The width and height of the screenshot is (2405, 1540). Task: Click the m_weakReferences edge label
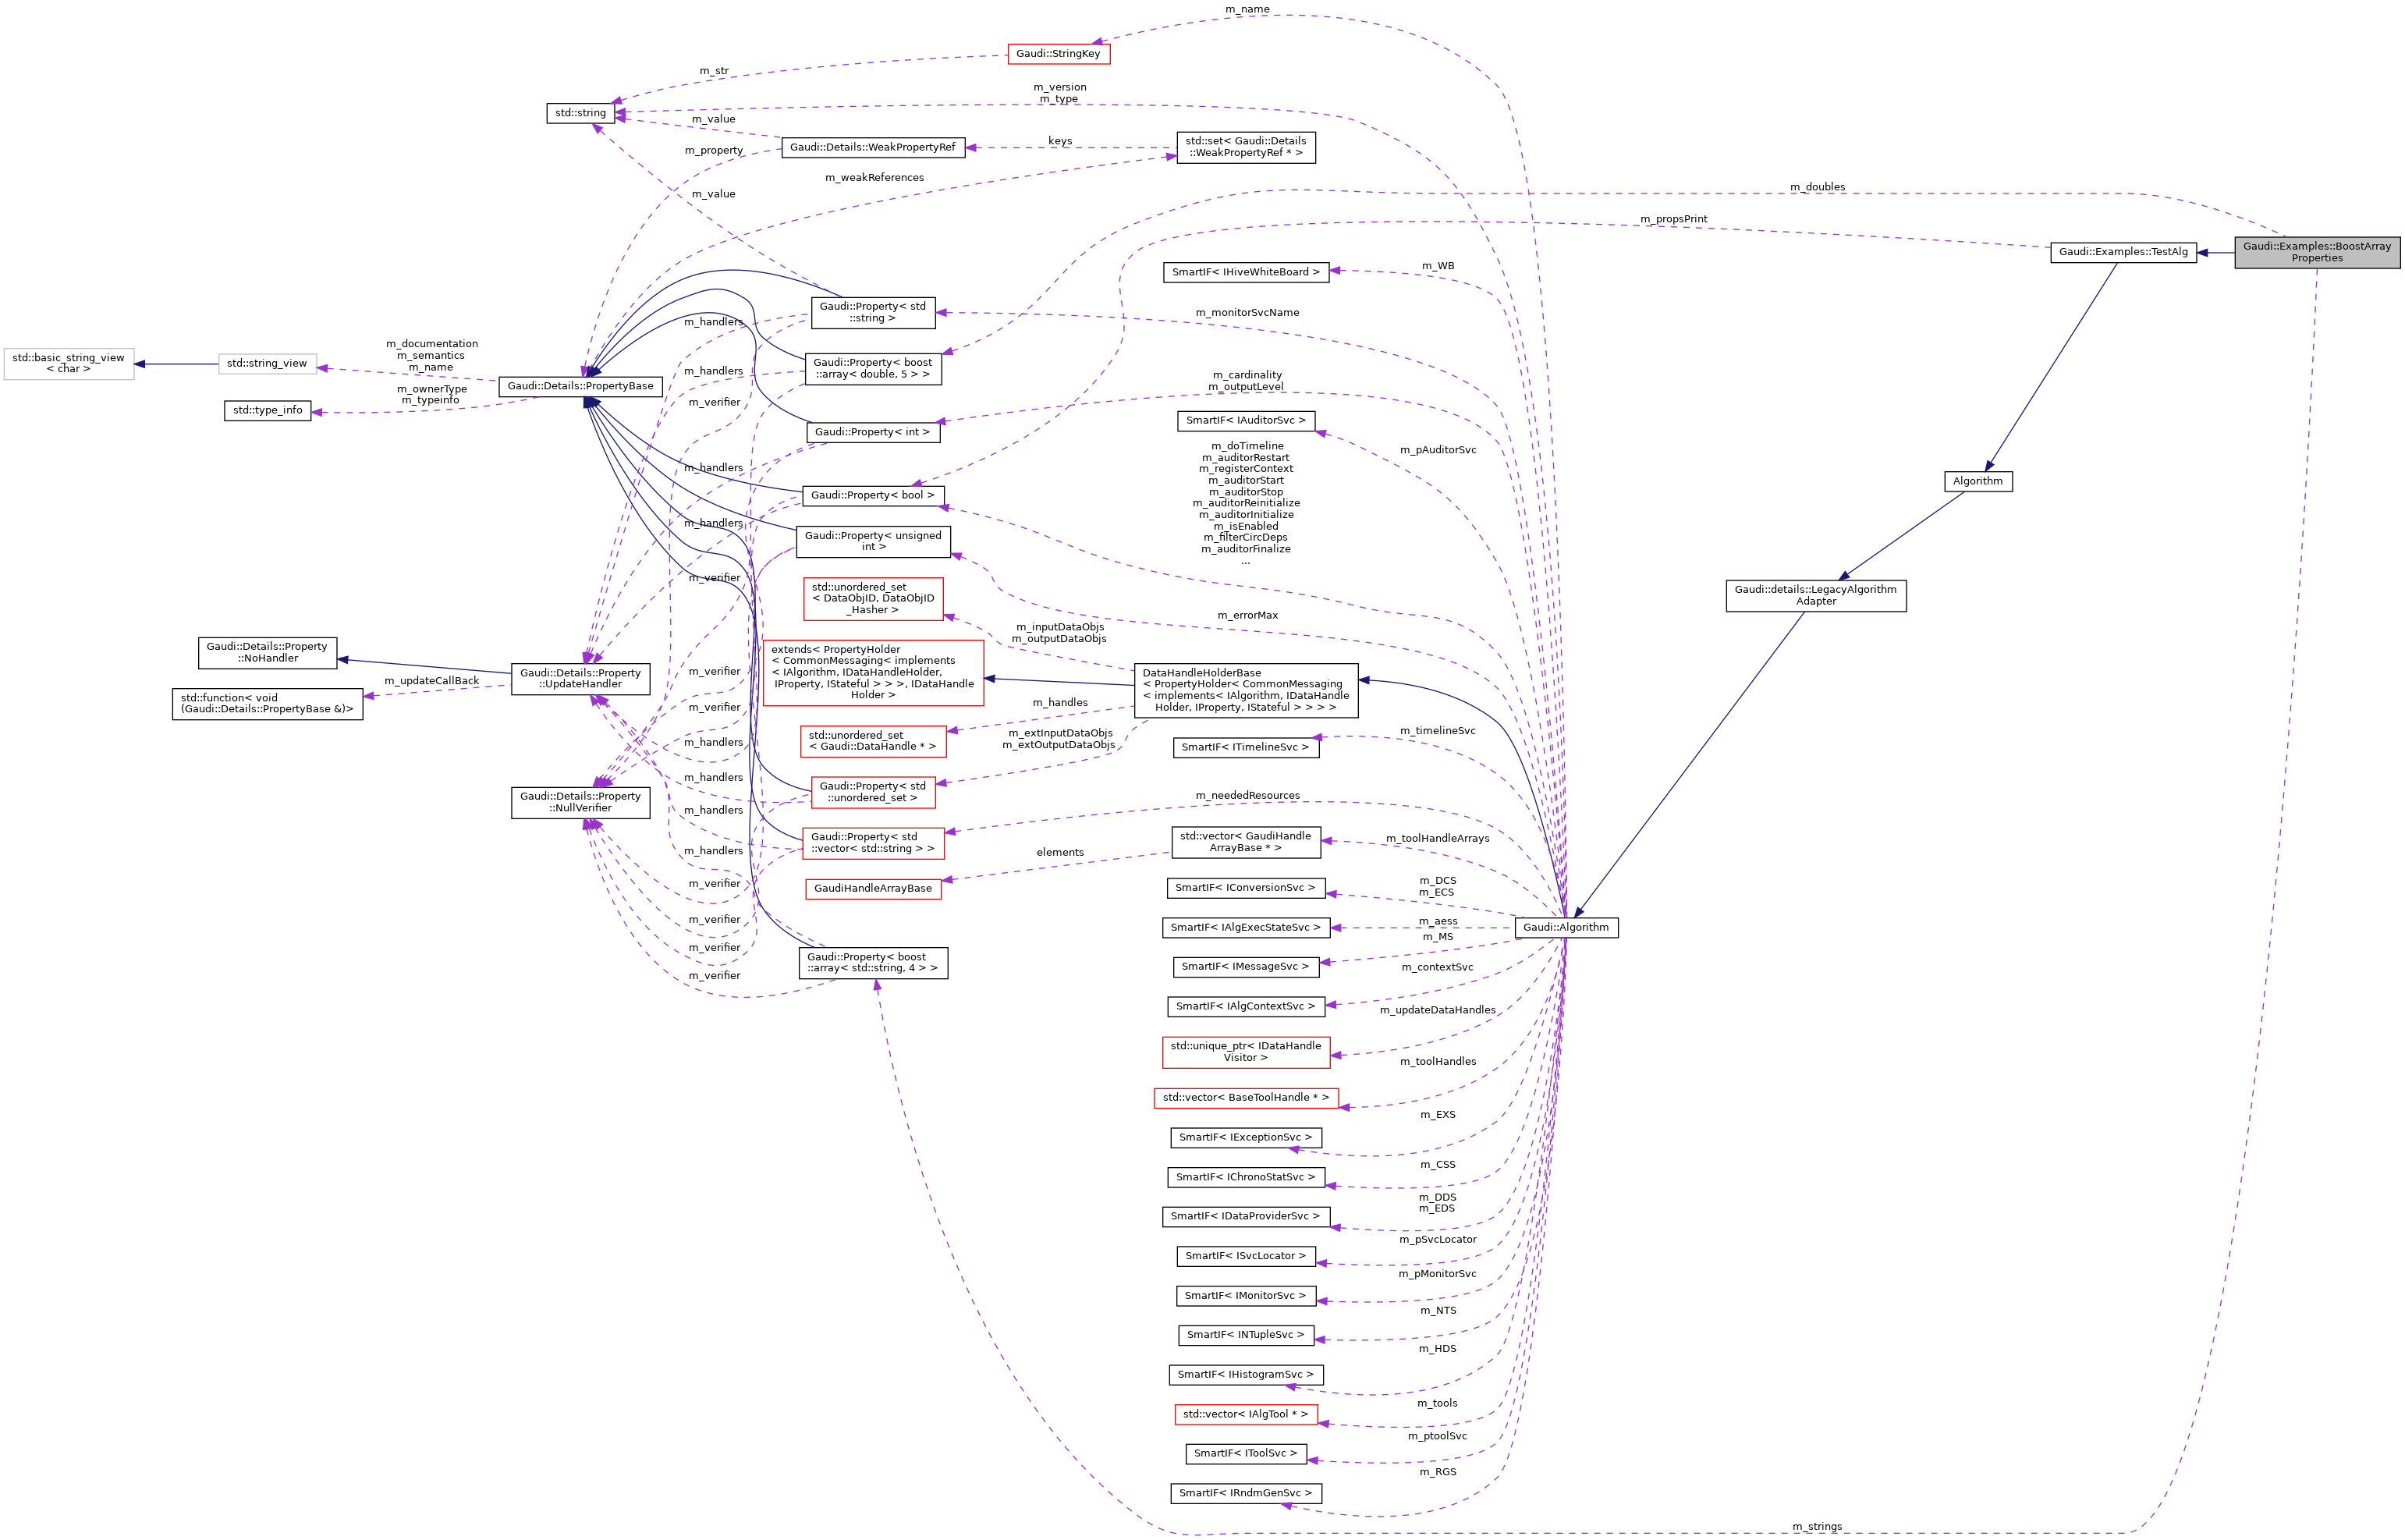coord(874,178)
